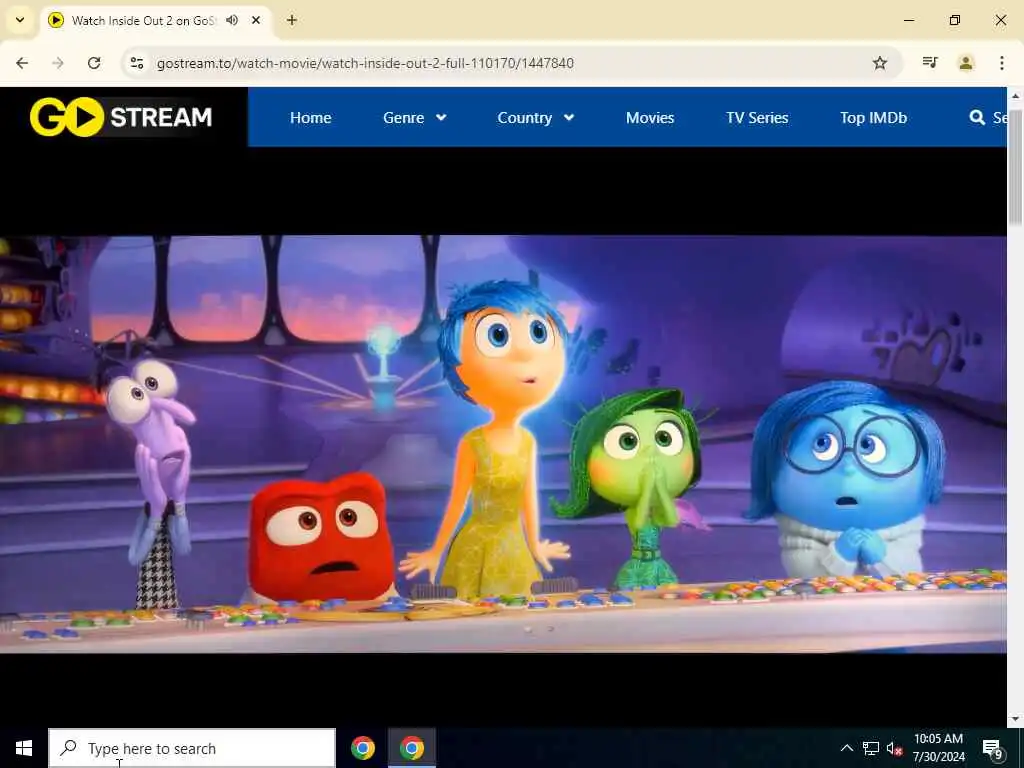Open the clock showing 10:05 AM
1024x768 pixels.
coord(938,748)
